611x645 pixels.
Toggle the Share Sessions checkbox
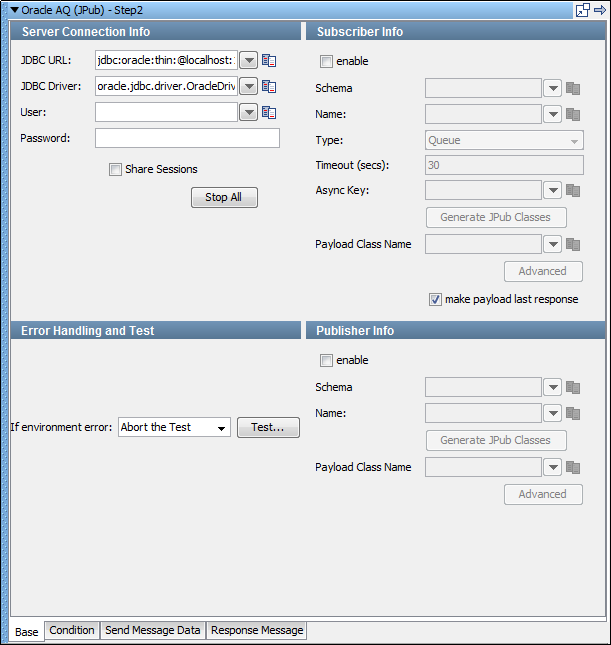(x=115, y=169)
